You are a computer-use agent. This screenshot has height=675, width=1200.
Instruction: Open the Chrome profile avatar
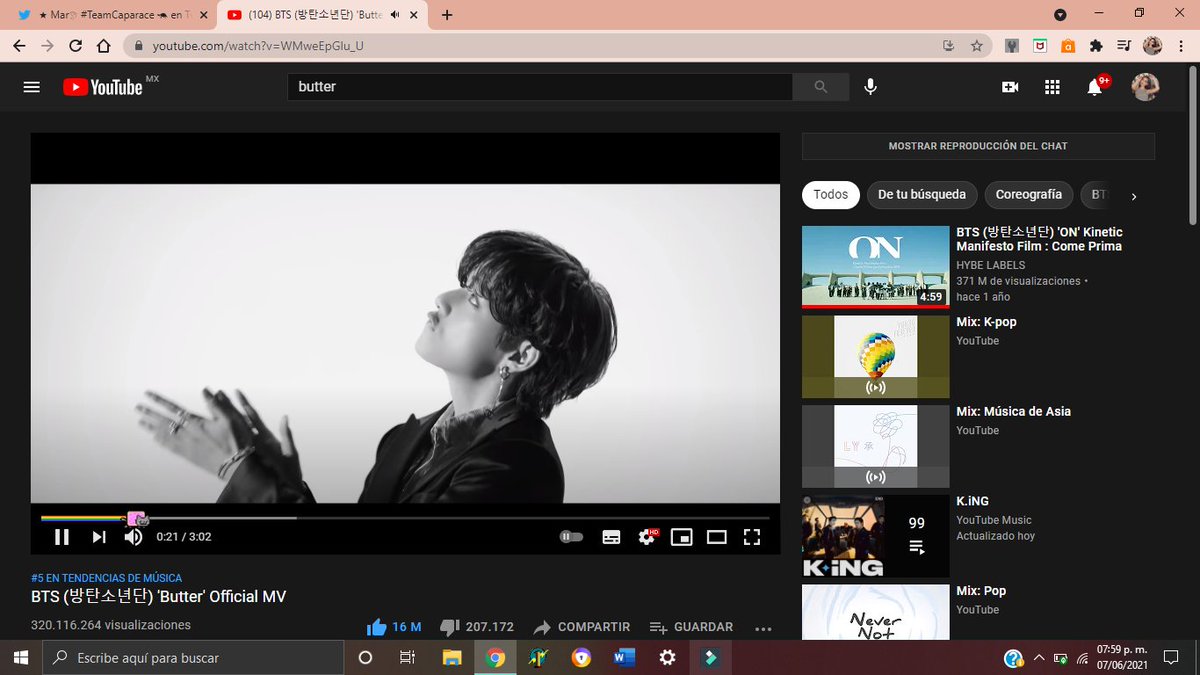(x=1152, y=46)
